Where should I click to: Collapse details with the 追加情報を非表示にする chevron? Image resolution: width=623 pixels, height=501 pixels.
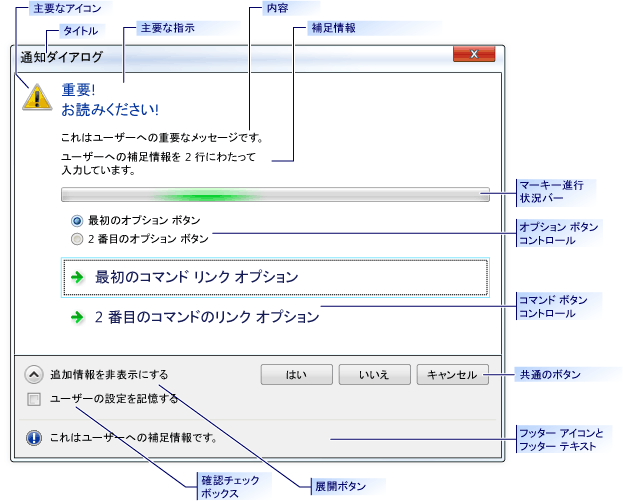pyautogui.click(x=34, y=374)
